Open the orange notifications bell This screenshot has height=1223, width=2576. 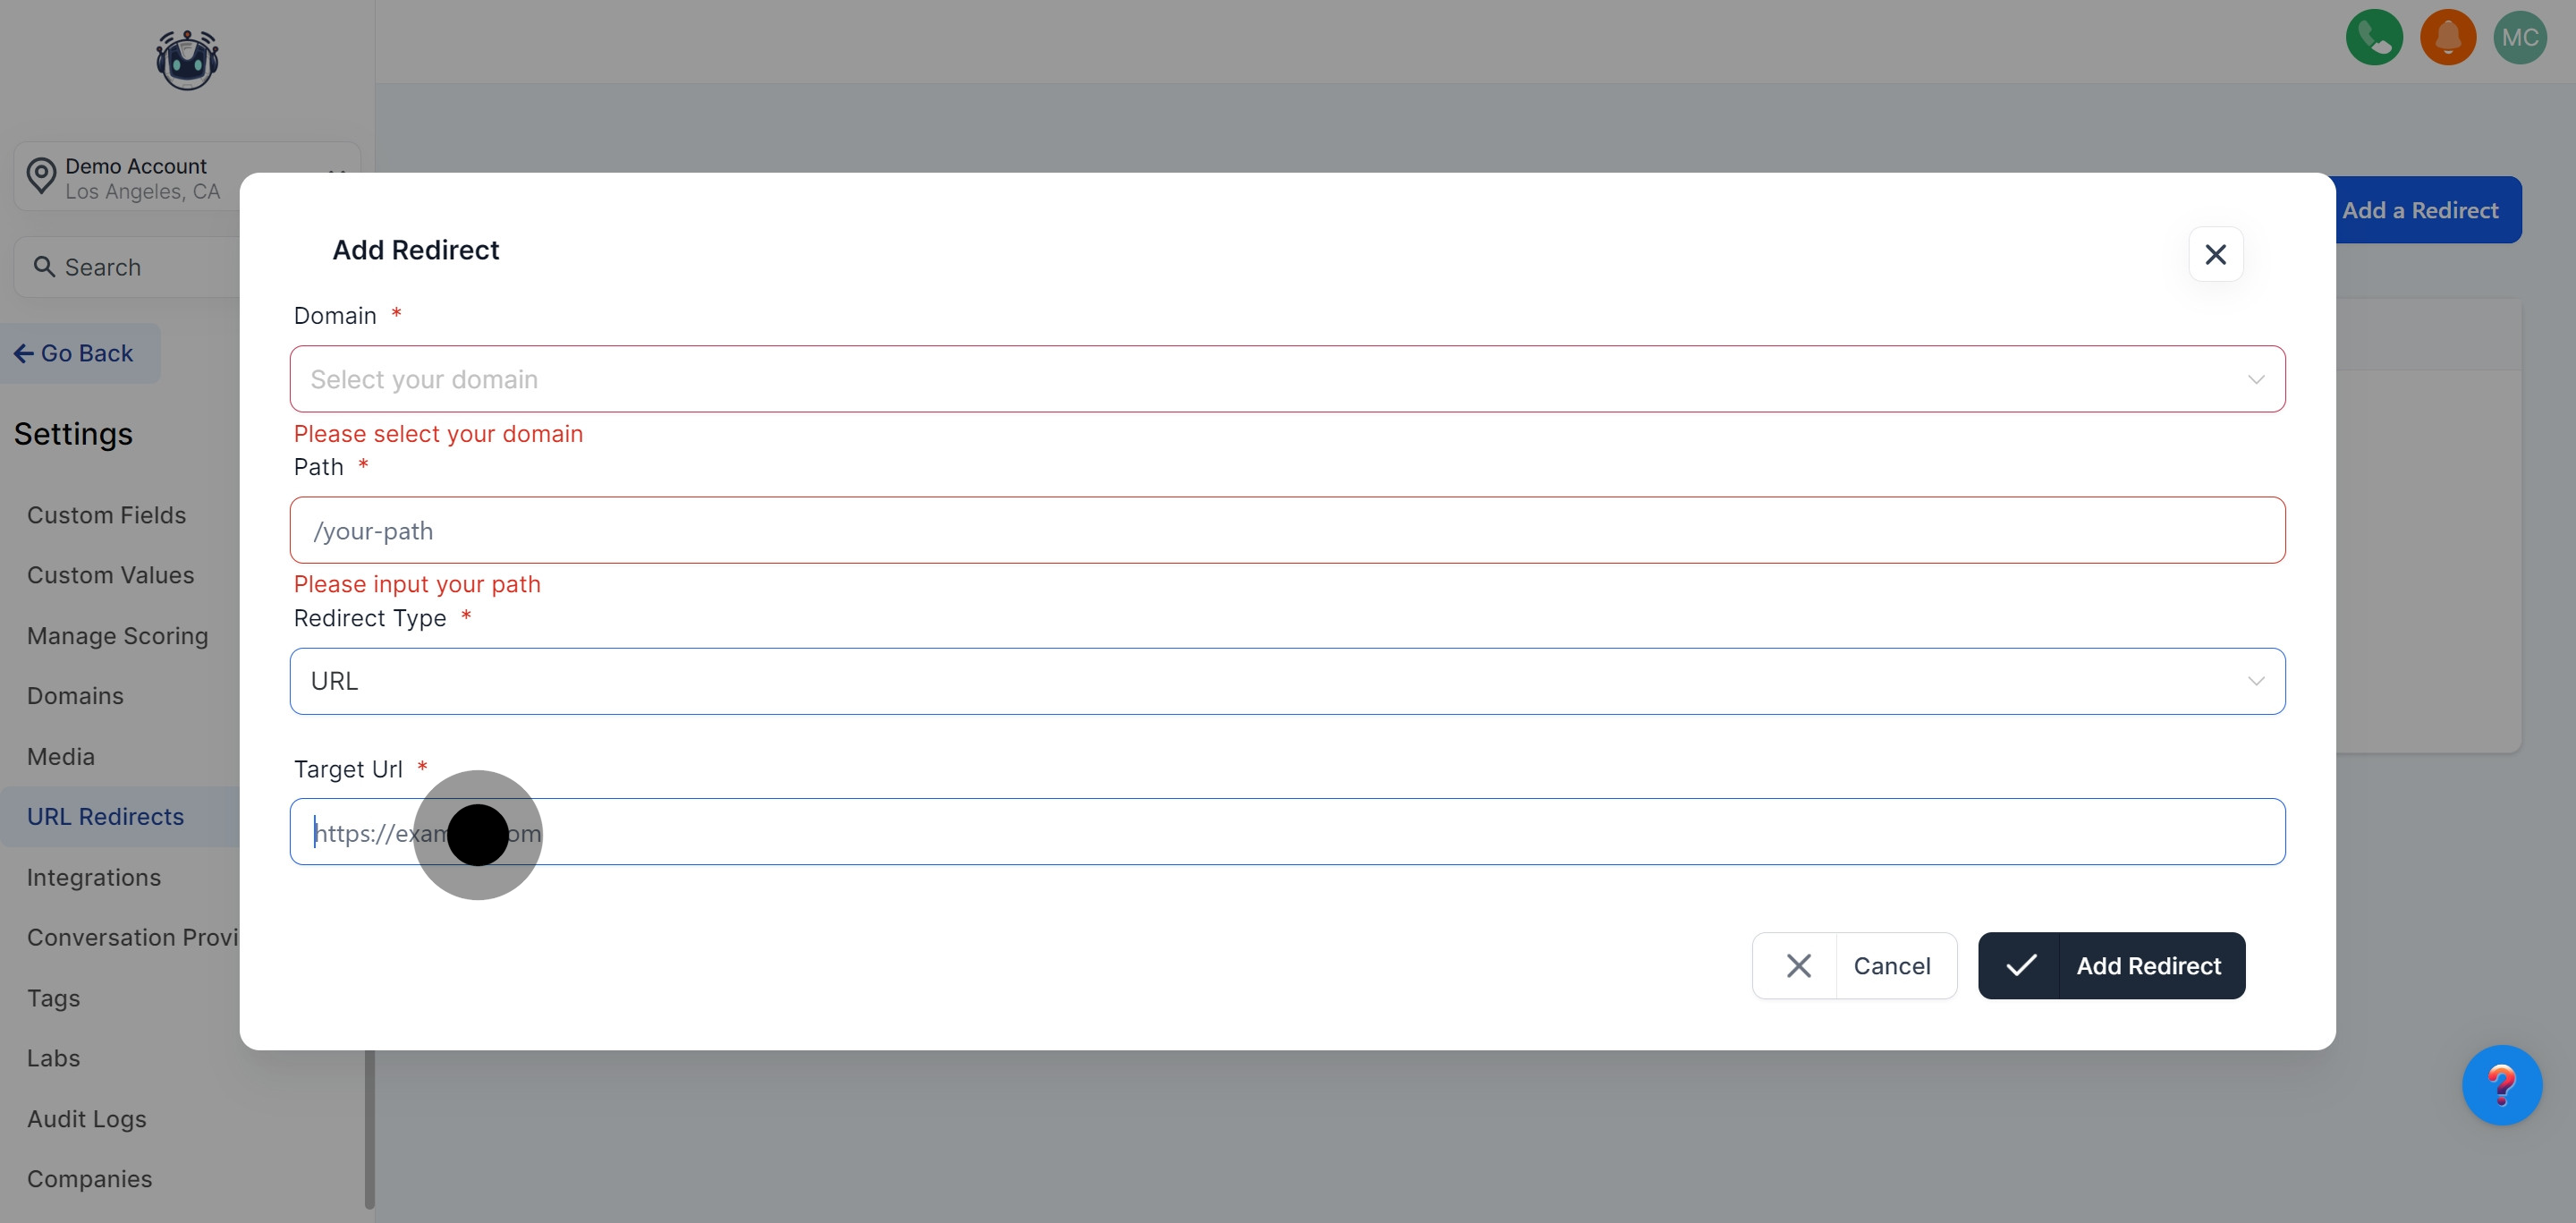(2447, 38)
